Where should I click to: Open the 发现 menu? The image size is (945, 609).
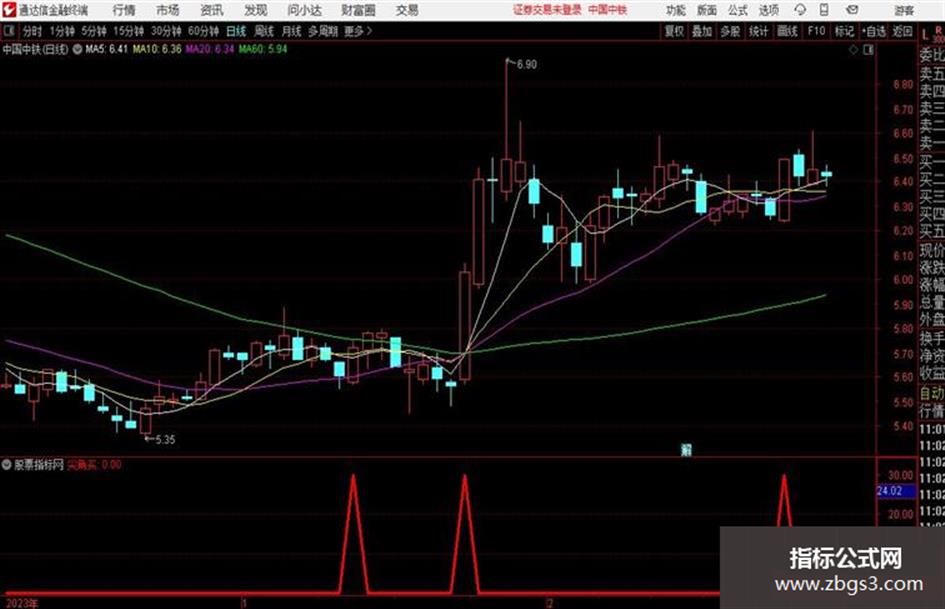(256, 10)
